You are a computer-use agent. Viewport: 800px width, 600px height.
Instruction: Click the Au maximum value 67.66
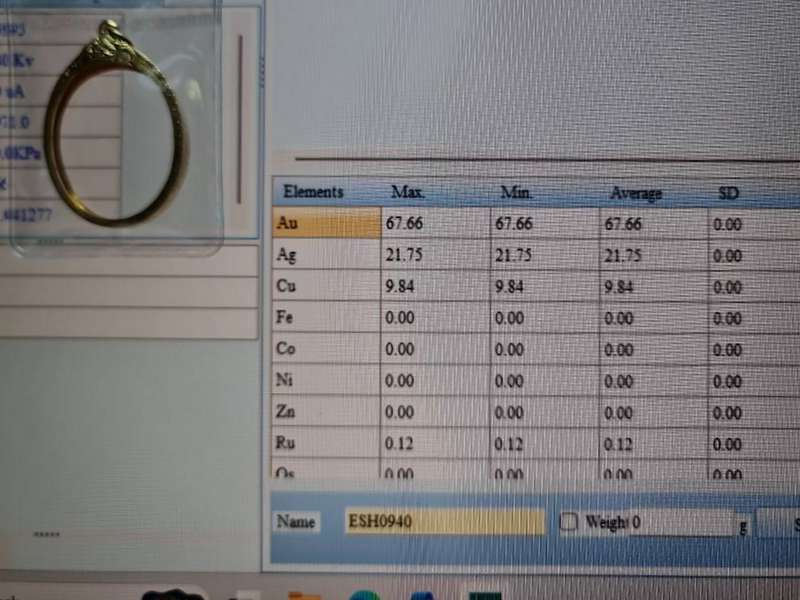click(404, 224)
